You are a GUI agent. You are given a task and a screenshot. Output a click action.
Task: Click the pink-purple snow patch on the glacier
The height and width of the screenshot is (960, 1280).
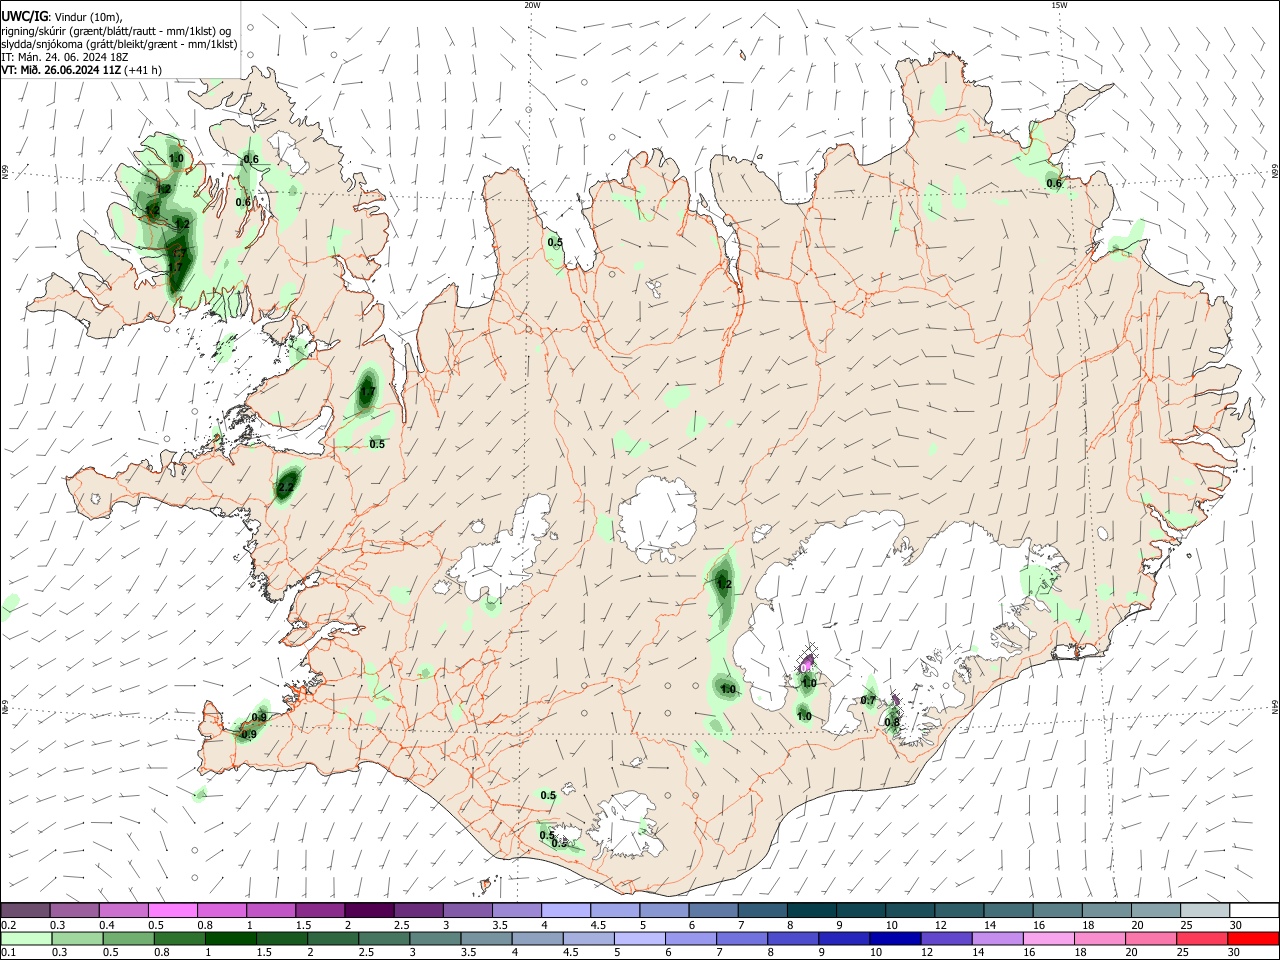tap(808, 664)
